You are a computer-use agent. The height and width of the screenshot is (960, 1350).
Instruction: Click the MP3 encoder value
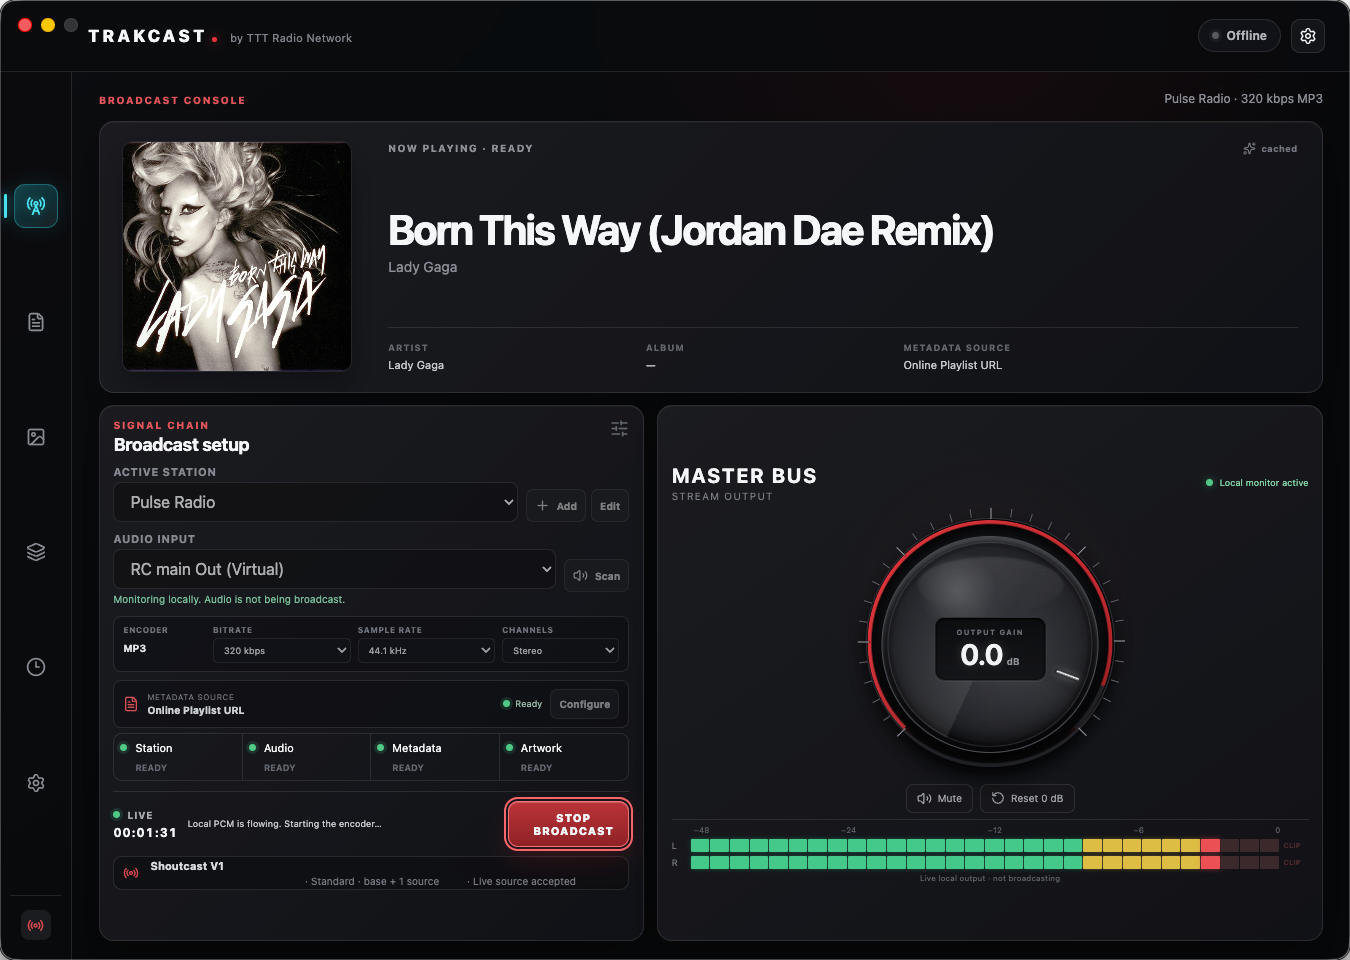point(135,649)
